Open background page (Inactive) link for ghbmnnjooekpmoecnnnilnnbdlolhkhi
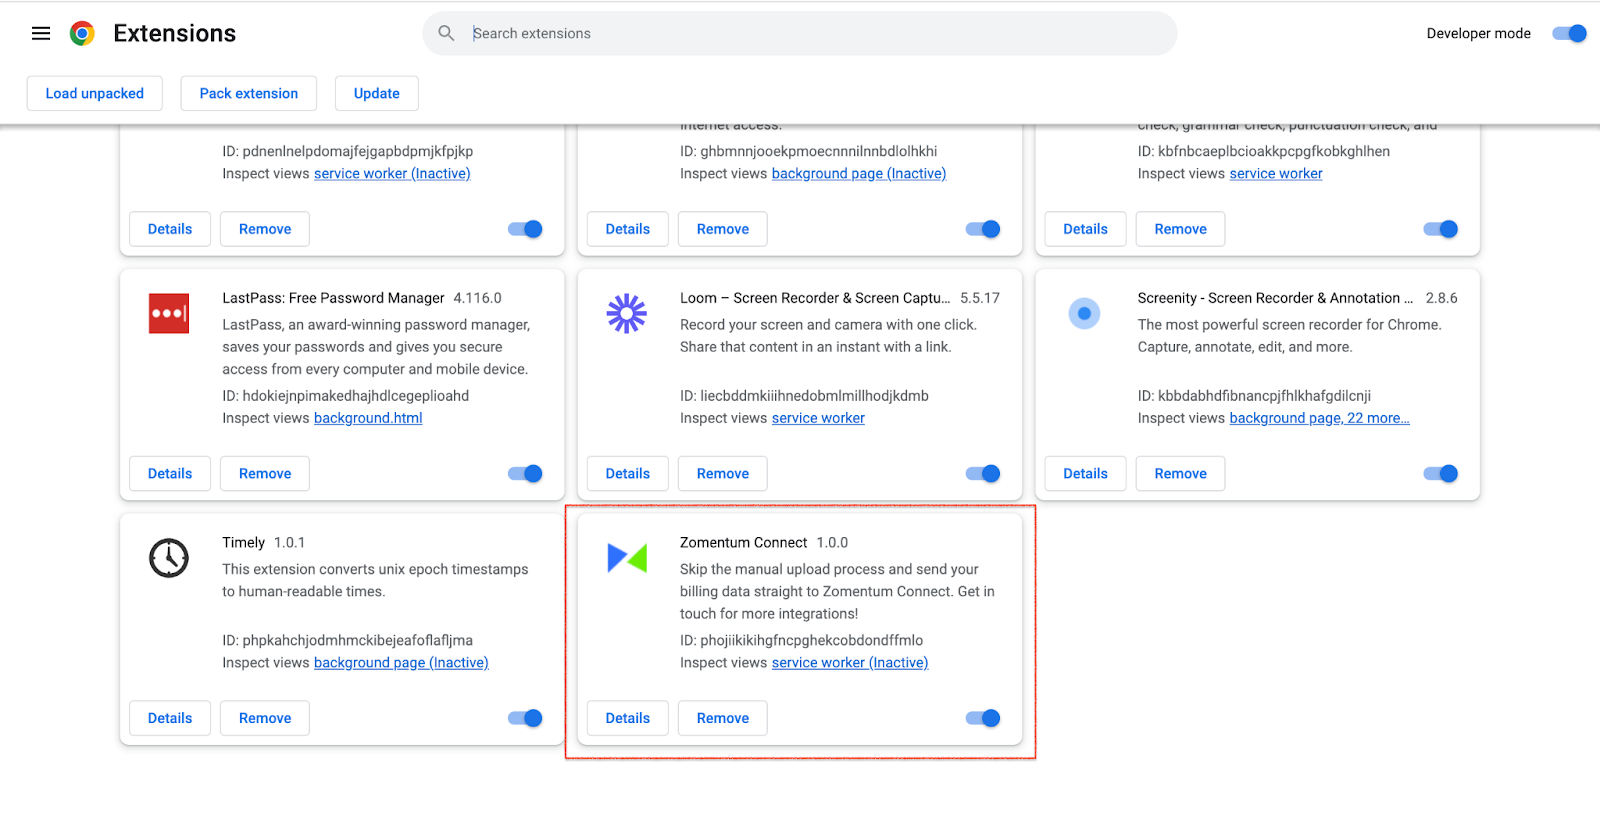The width and height of the screenshot is (1600, 816). [x=859, y=174]
